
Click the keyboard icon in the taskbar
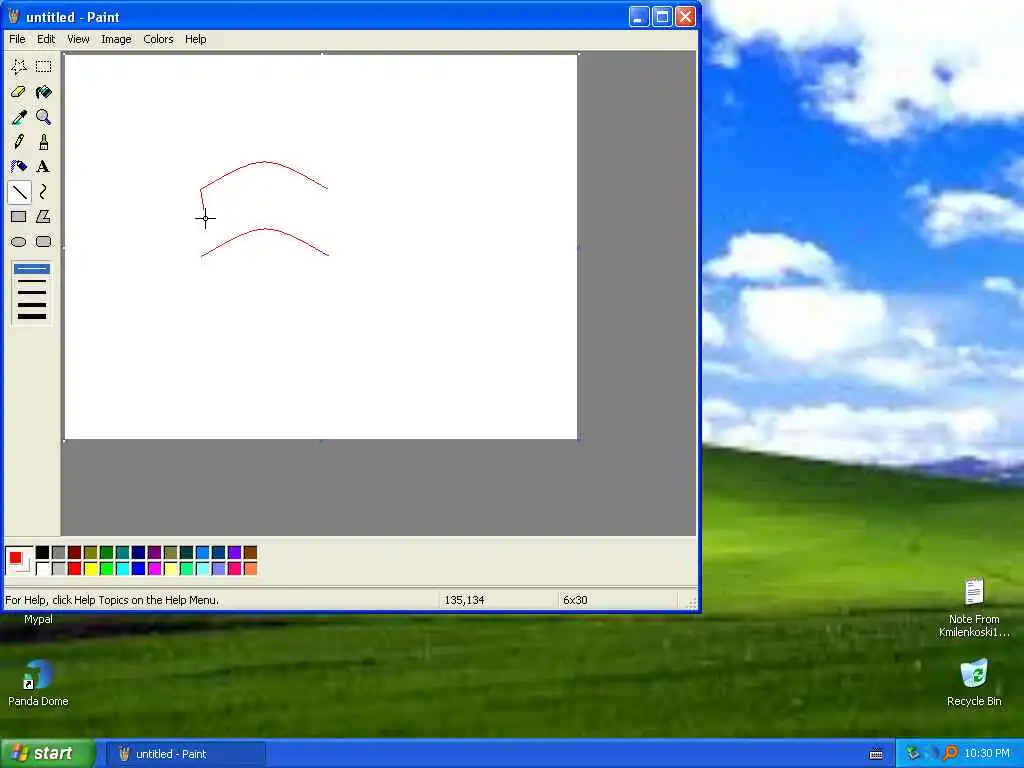pyautogui.click(x=876, y=754)
